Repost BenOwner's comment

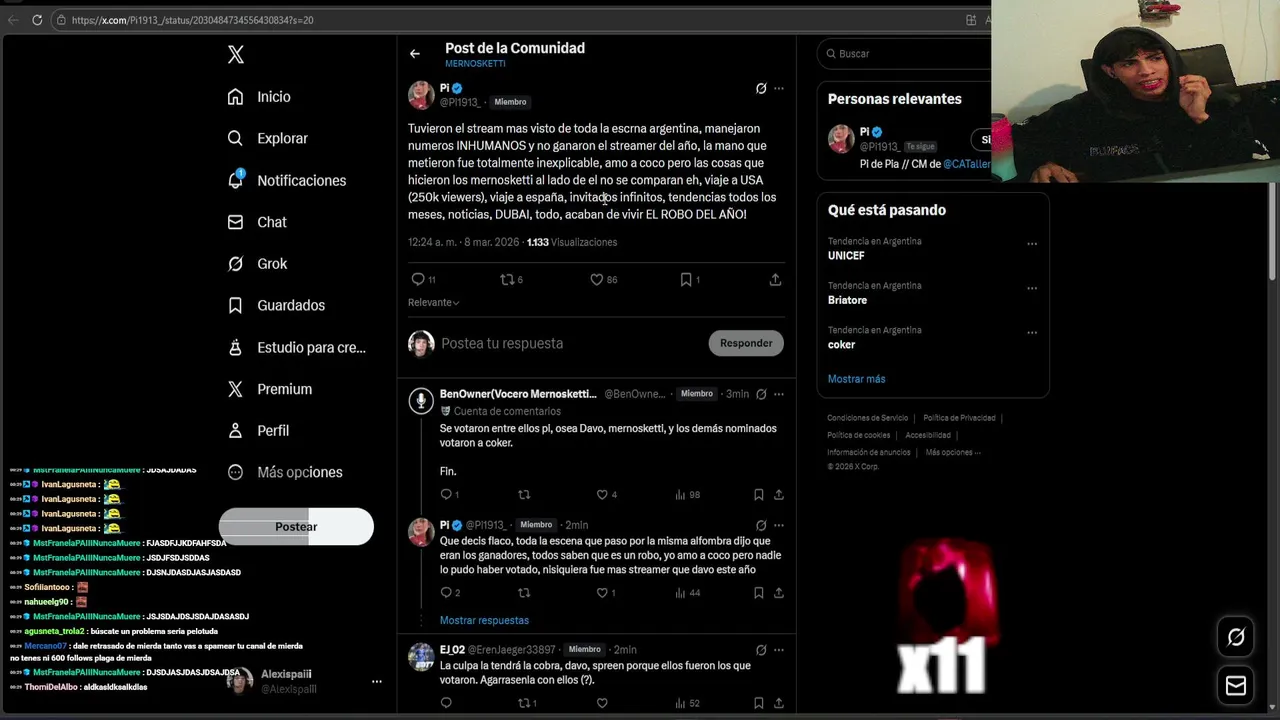524,495
